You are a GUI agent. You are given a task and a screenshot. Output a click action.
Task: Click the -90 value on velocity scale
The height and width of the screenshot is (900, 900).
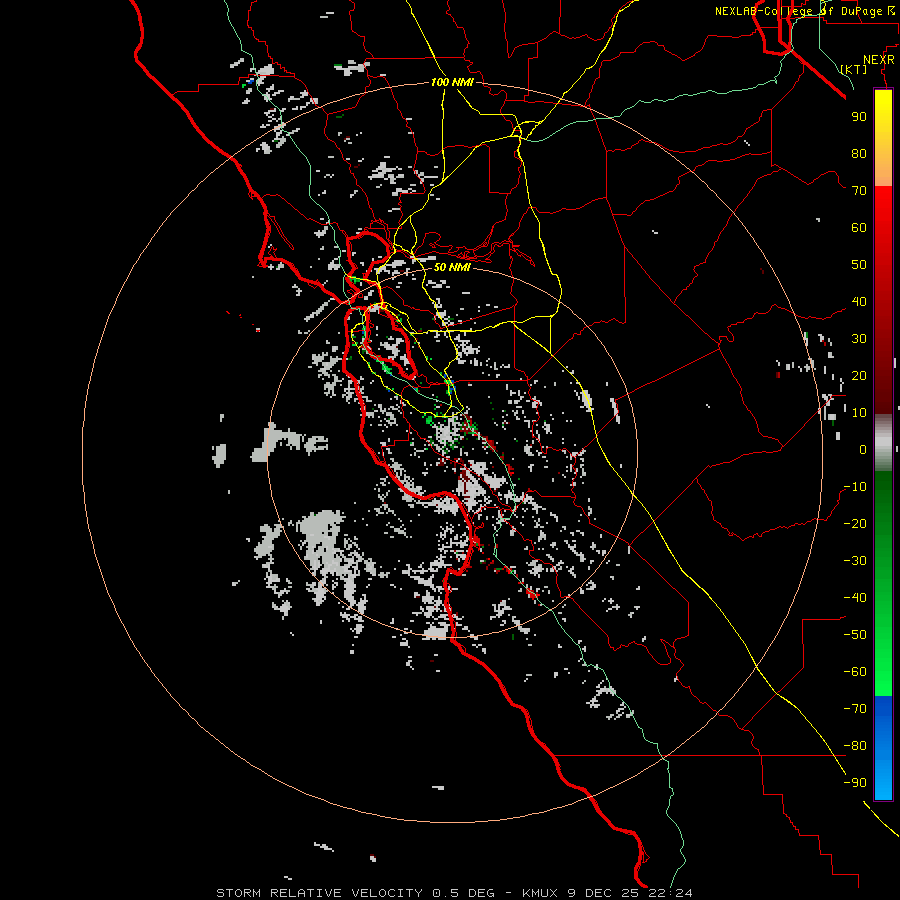855,783
